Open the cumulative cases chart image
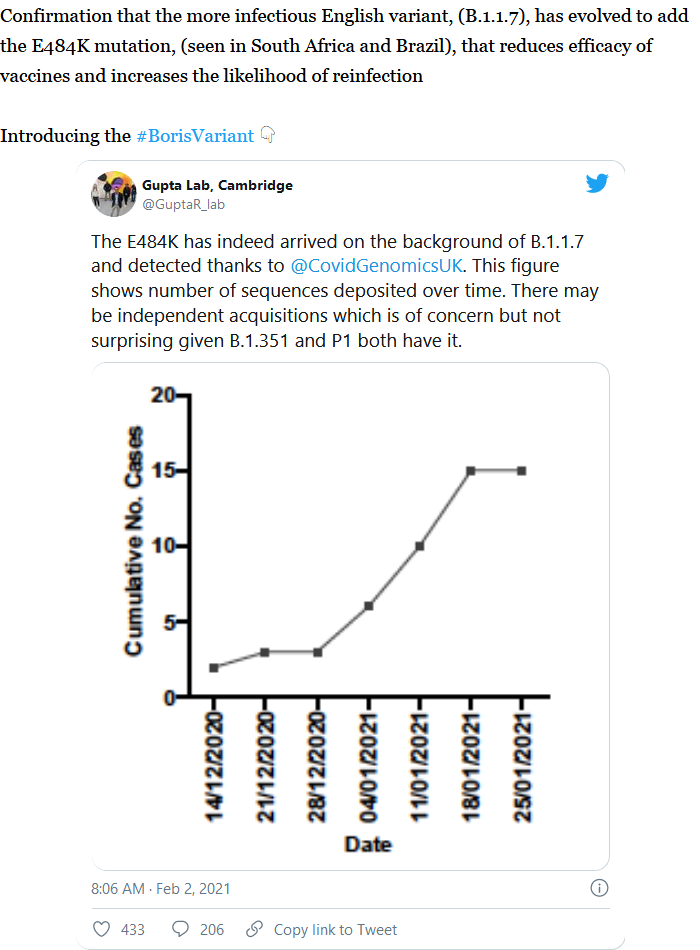Viewport: 700px width, 950px height. [350, 615]
